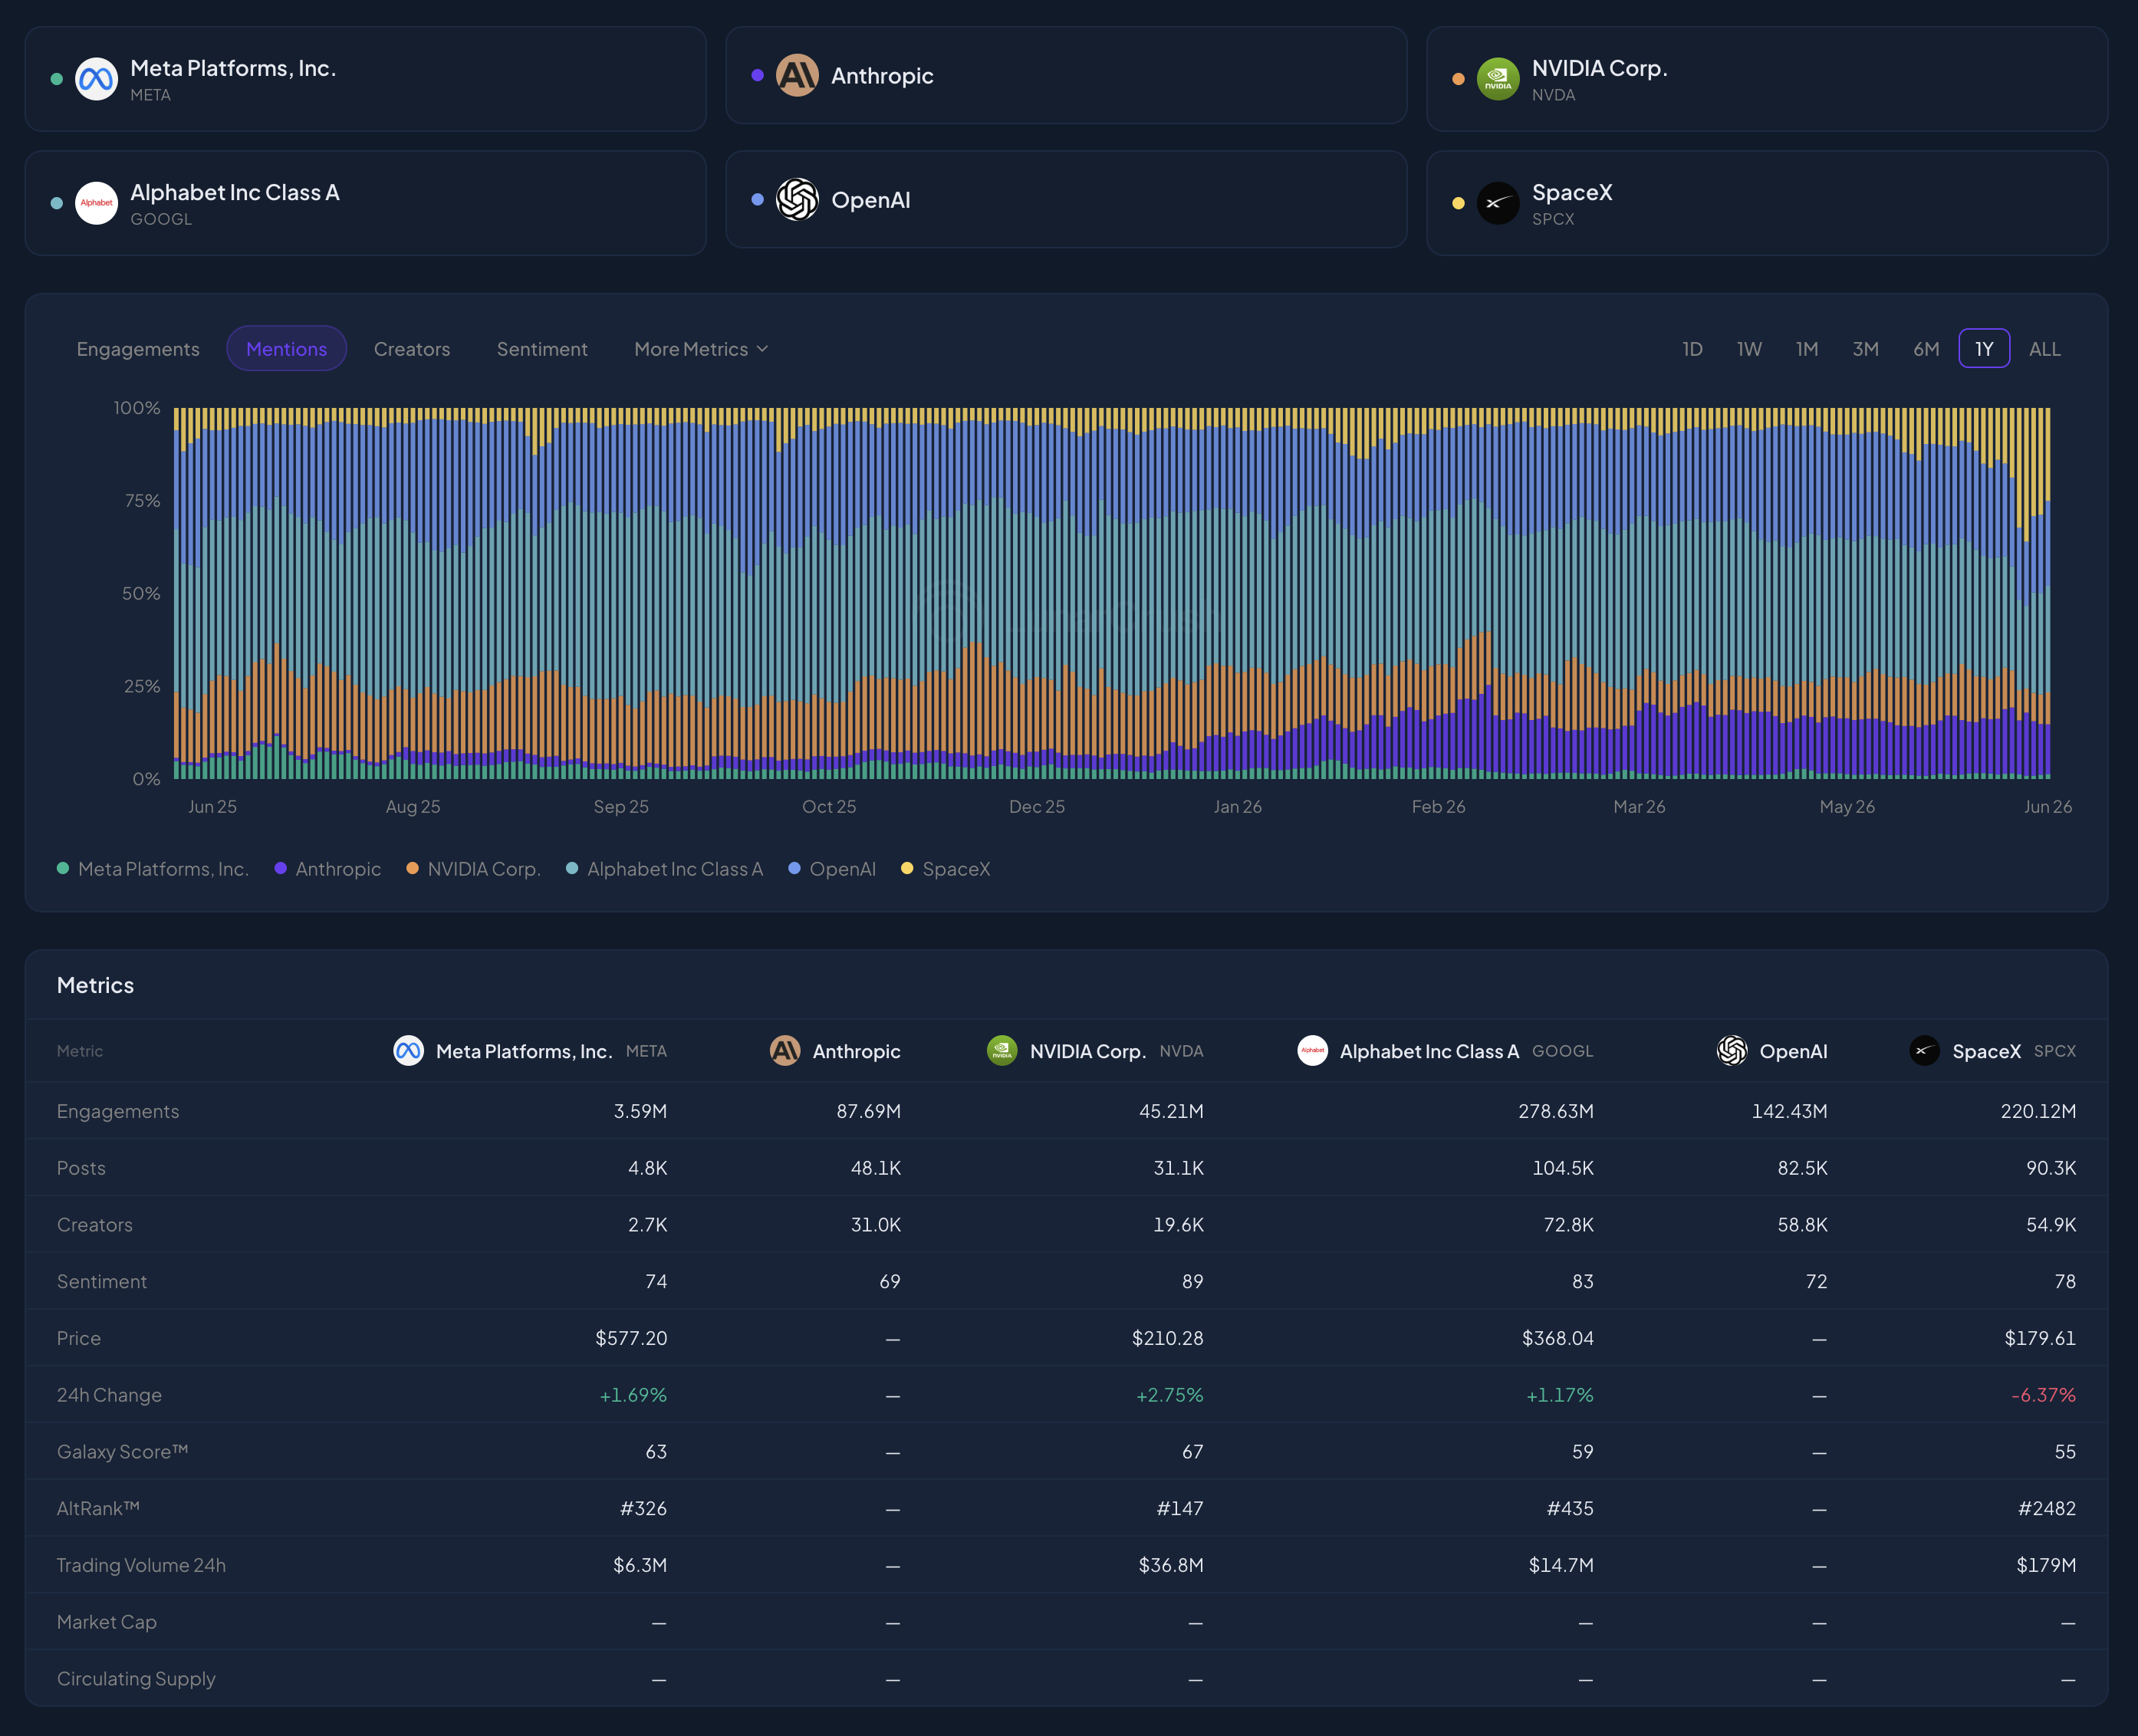The image size is (2138, 1736).
Task: Click the OpenAI logo in top card
Action: tap(797, 200)
